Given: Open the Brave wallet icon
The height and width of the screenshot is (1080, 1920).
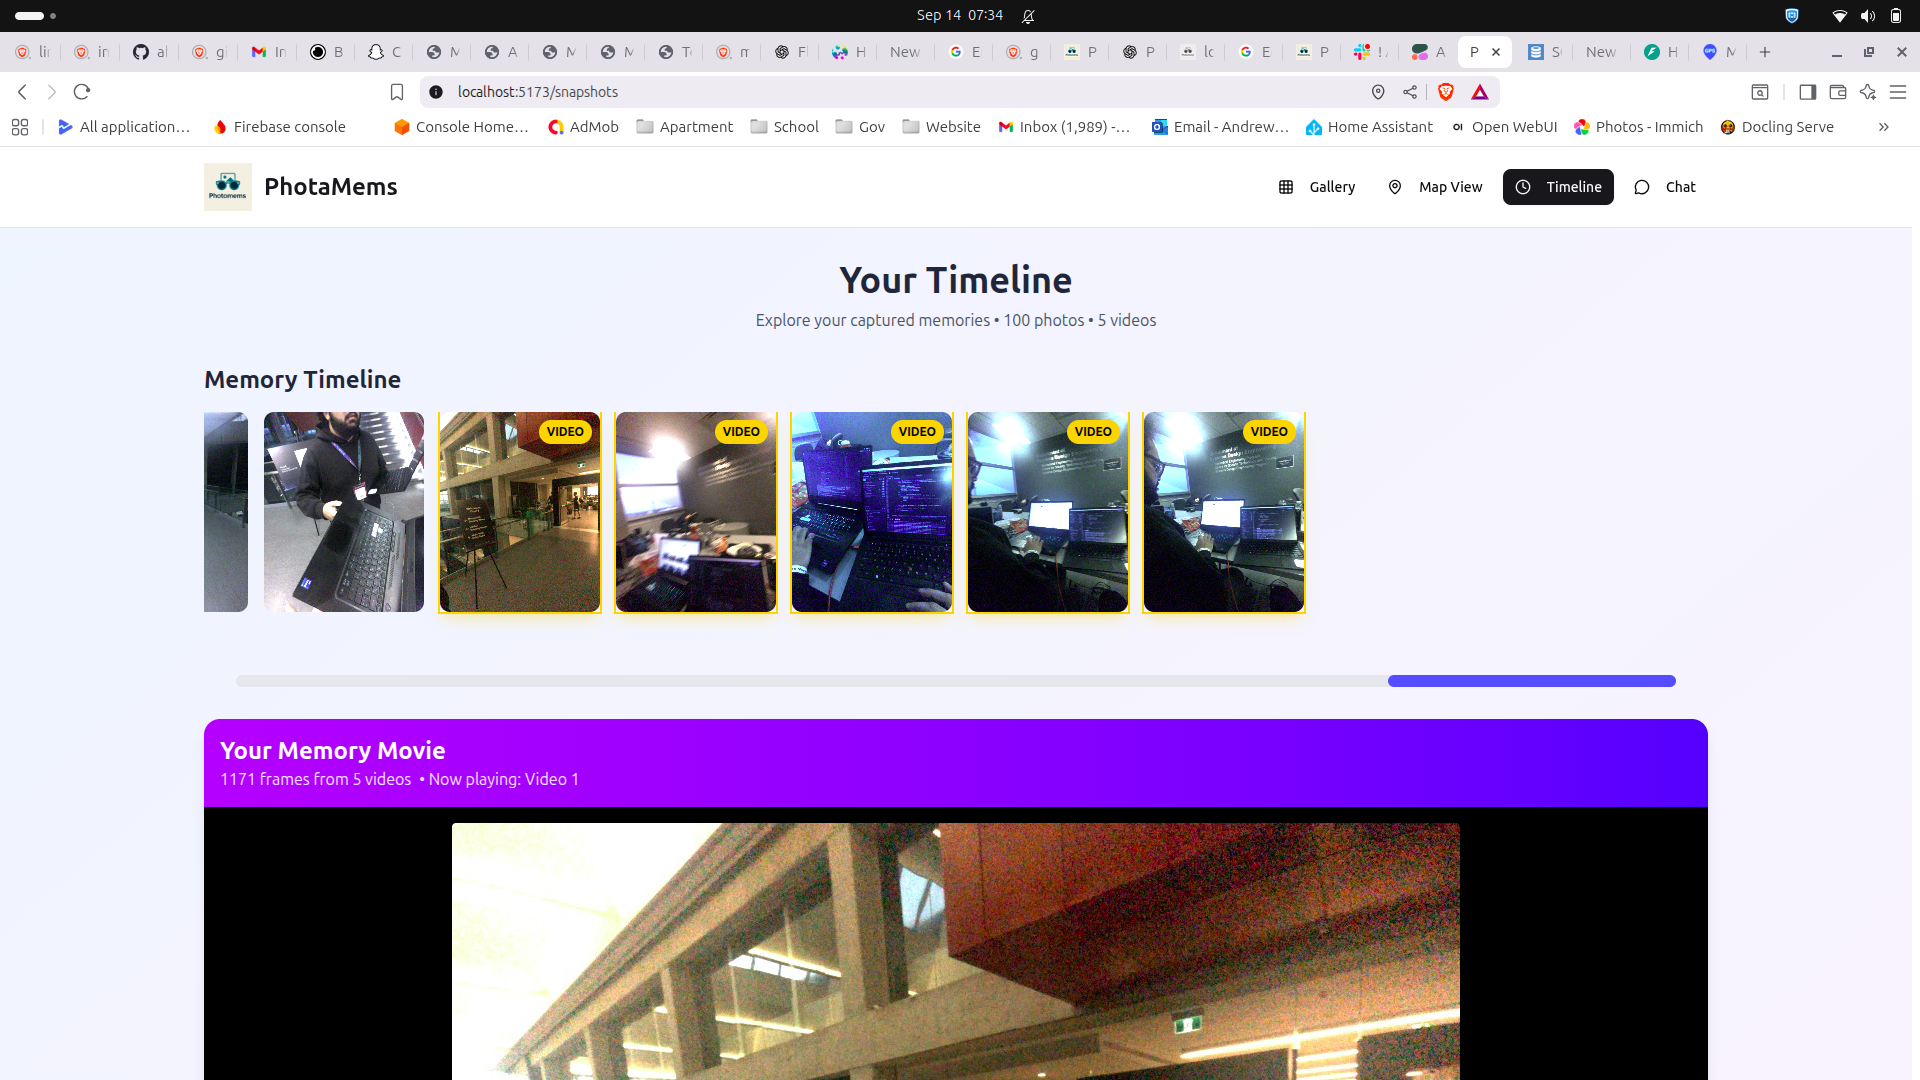Looking at the screenshot, I should coord(1837,92).
